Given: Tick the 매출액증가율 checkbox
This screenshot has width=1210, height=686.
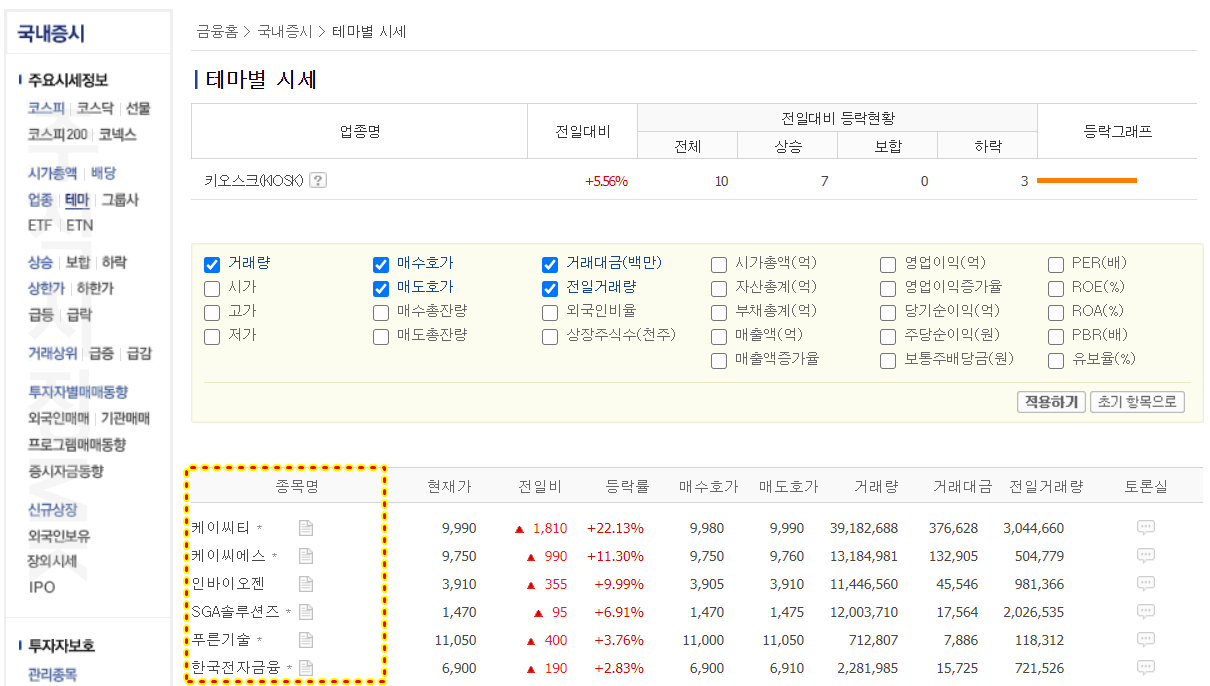Looking at the screenshot, I should click(719, 361).
